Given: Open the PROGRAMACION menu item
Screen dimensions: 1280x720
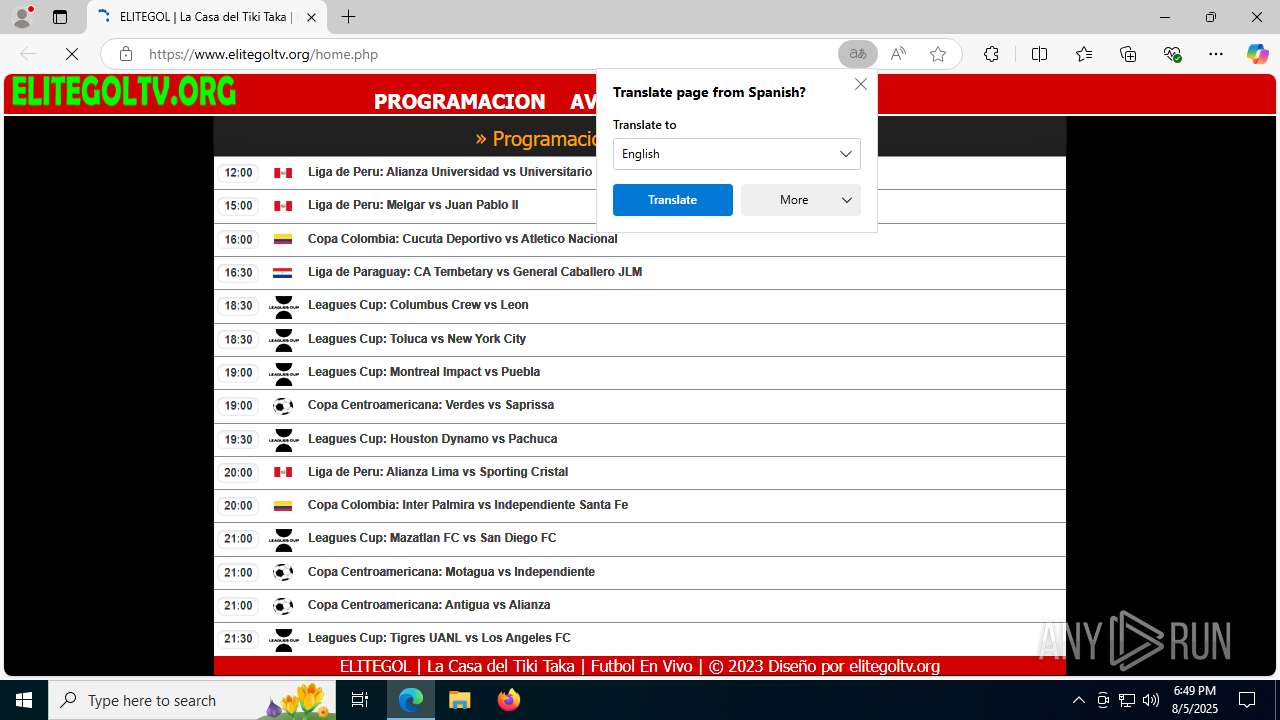Looking at the screenshot, I should coord(460,101).
